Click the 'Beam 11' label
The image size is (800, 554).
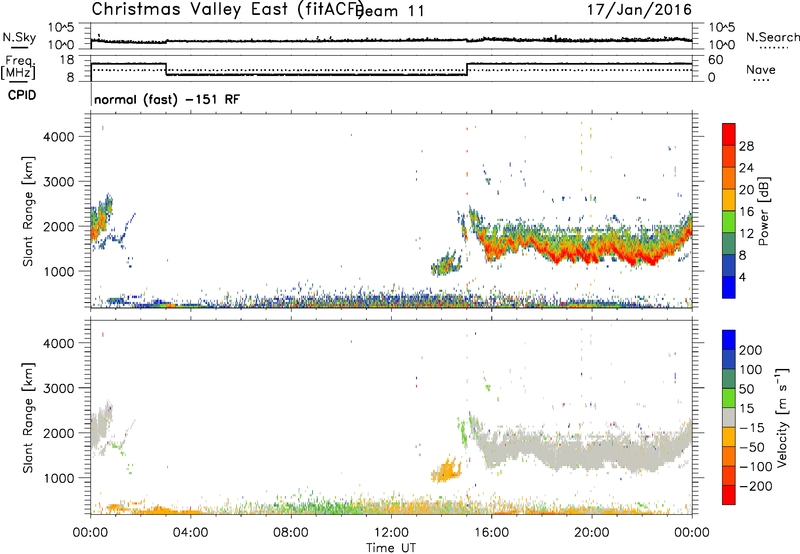[x=392, y=11]
